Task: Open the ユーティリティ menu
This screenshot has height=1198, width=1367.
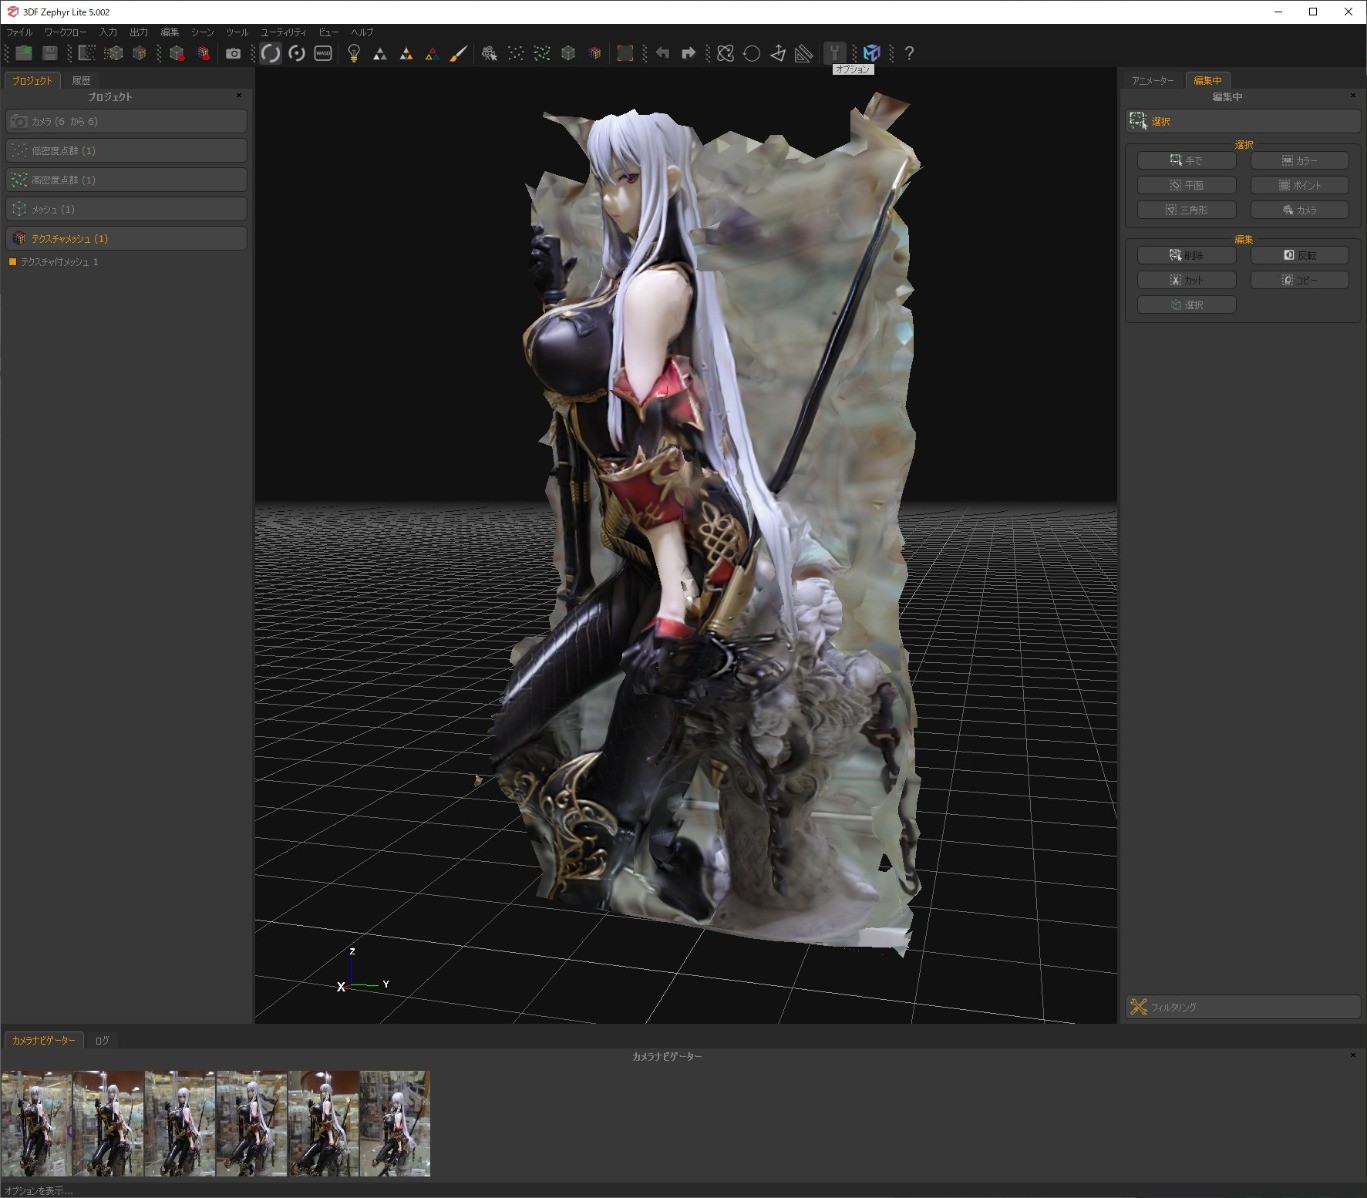Action: [284, 32]
